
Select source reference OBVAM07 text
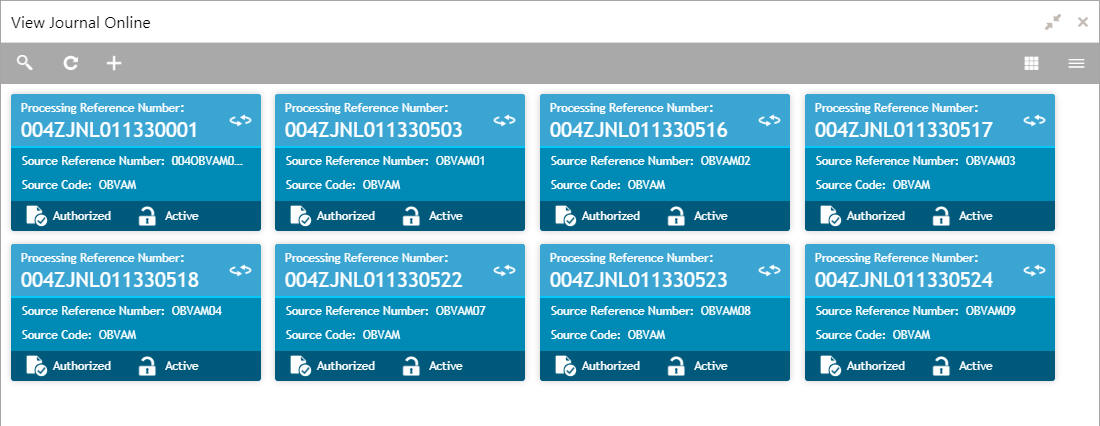click(x=460, y=311)
